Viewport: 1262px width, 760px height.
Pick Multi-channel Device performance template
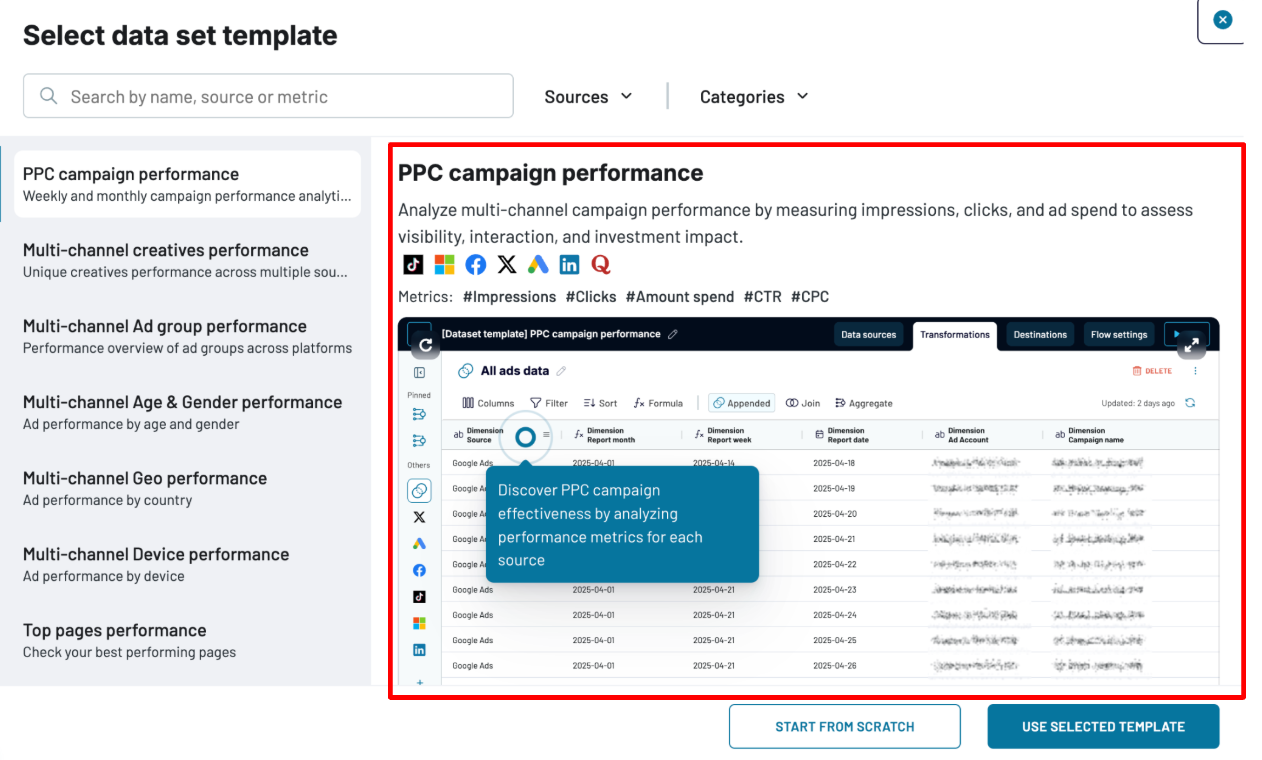click(x=186, y=564)
